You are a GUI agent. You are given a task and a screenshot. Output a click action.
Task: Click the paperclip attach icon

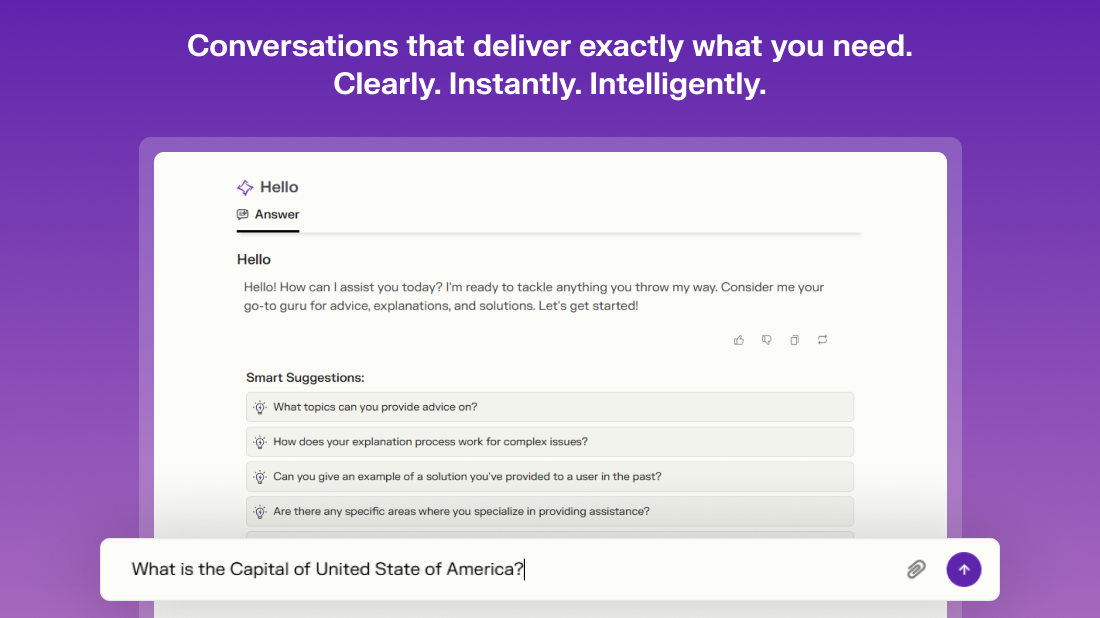click(915, 569)
